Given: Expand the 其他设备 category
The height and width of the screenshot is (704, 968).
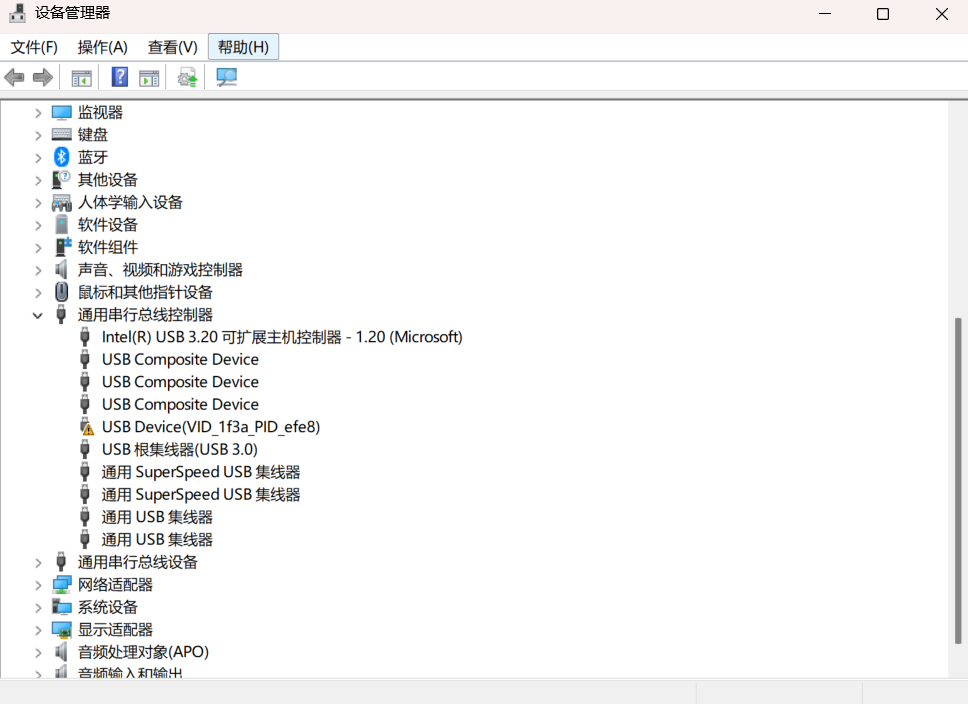Looking at the screenshot, I should (x=38, y=180).
